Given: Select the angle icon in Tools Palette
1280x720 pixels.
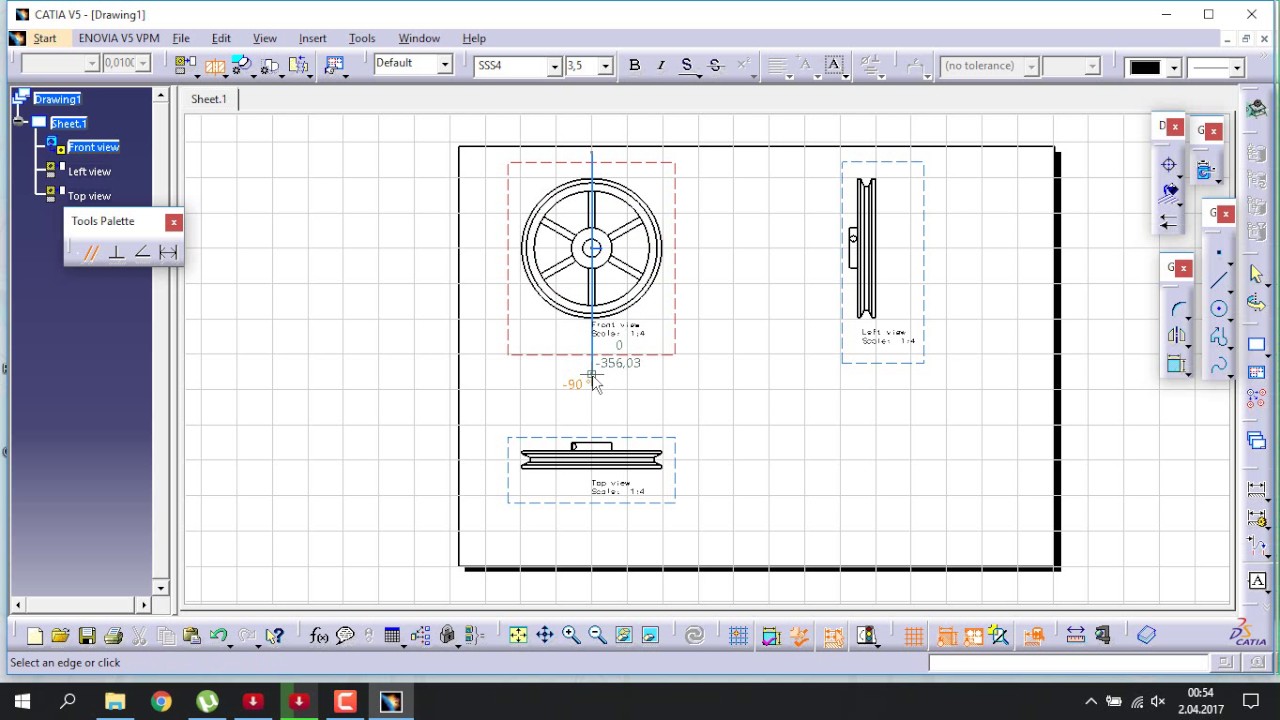Looking at the screenshot, I should (142, 253).
